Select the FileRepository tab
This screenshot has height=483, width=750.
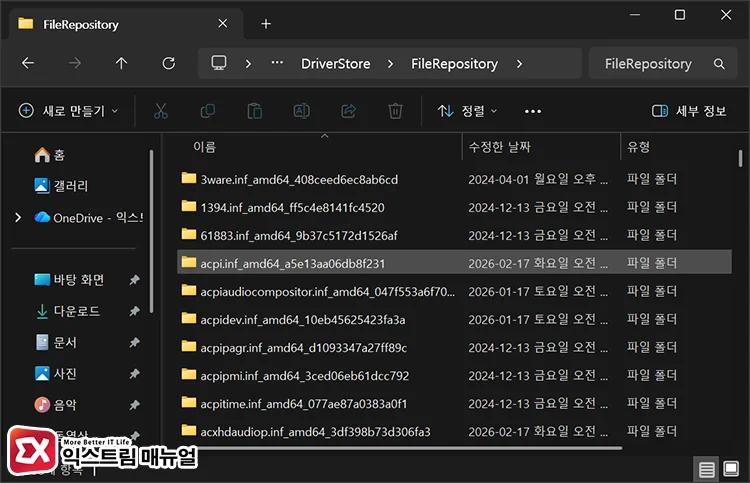click(x=125, y=24)
